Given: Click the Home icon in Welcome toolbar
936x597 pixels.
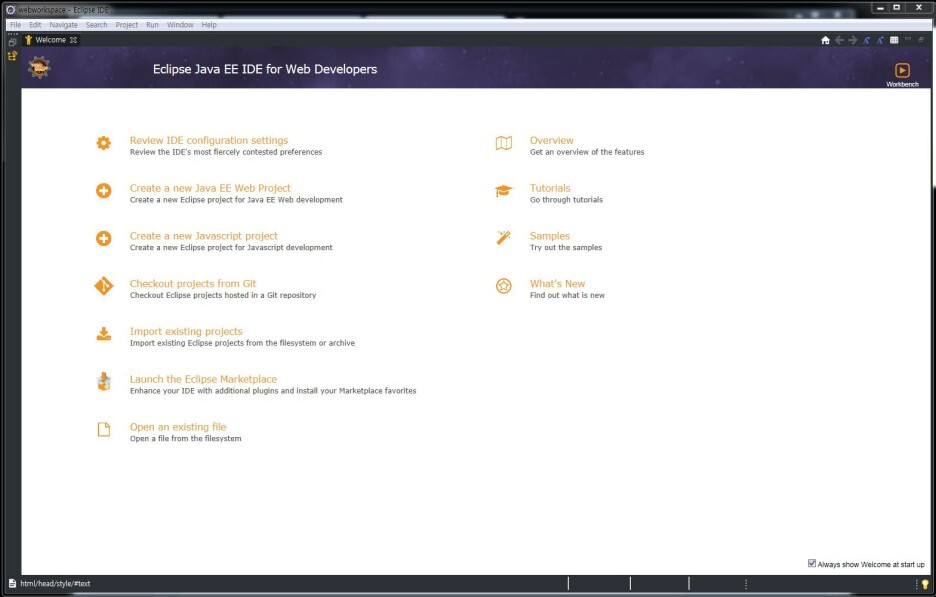Looking at the screenshot, I should point(825,40).
